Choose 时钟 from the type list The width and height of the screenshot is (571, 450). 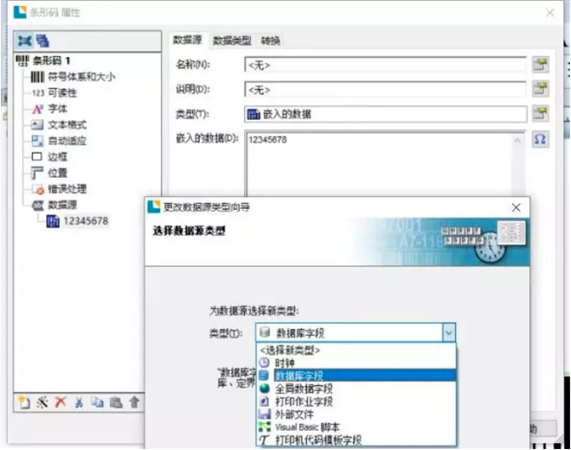point(356,363)
